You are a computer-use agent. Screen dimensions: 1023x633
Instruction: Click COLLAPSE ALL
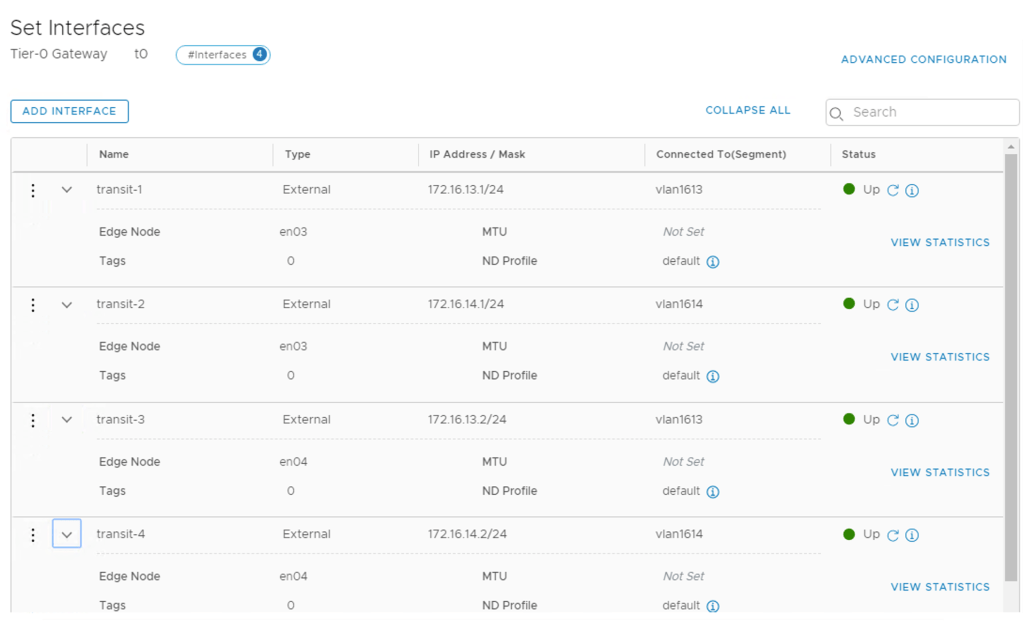pos(747,110)
